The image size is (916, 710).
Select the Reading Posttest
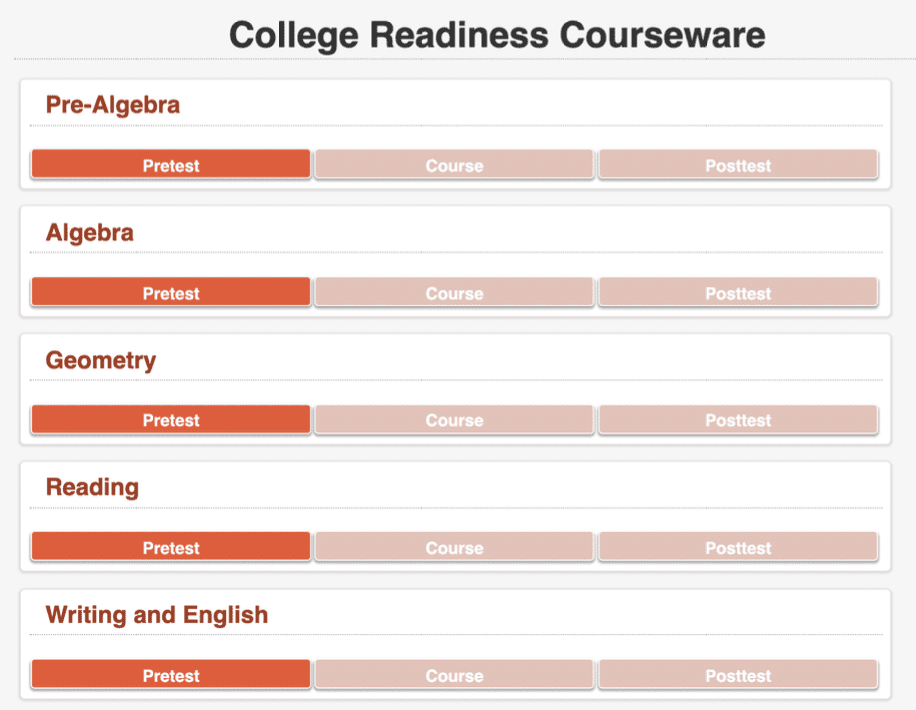[738, 548]
